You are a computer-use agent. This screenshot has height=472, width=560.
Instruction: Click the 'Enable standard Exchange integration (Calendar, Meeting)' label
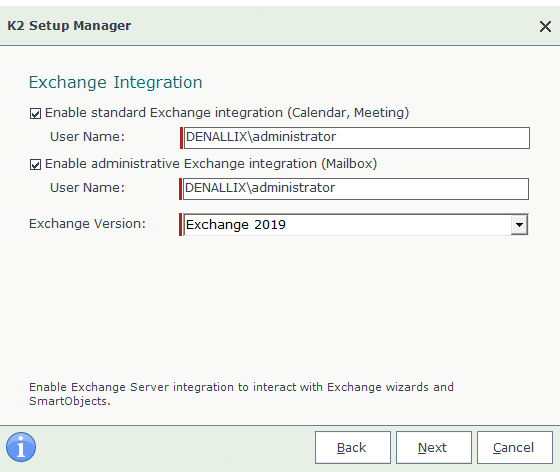(227, 113)
